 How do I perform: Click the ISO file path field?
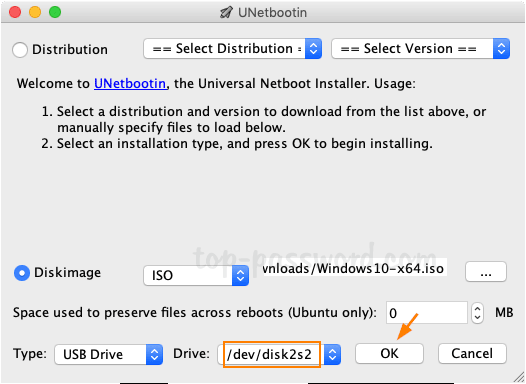click(354, 268)
